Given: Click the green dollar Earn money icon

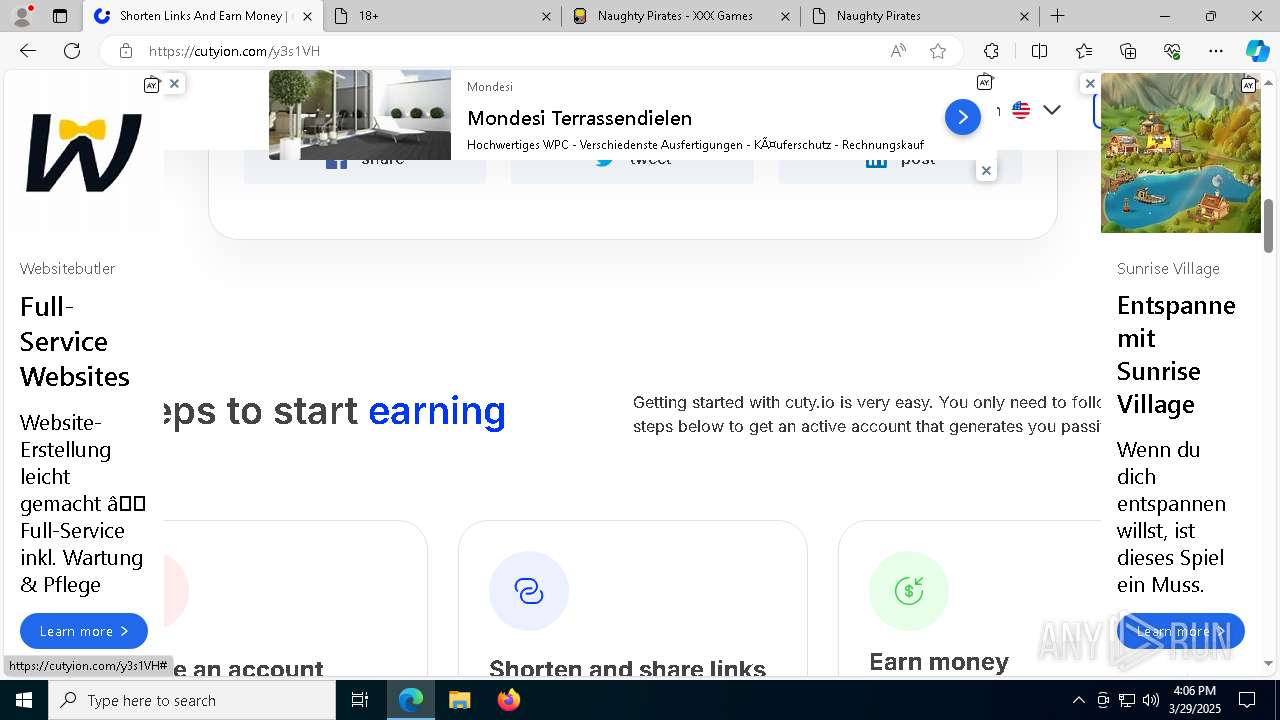Looking at the screenshot, I should pyautogui.click(x=909, y=591).
